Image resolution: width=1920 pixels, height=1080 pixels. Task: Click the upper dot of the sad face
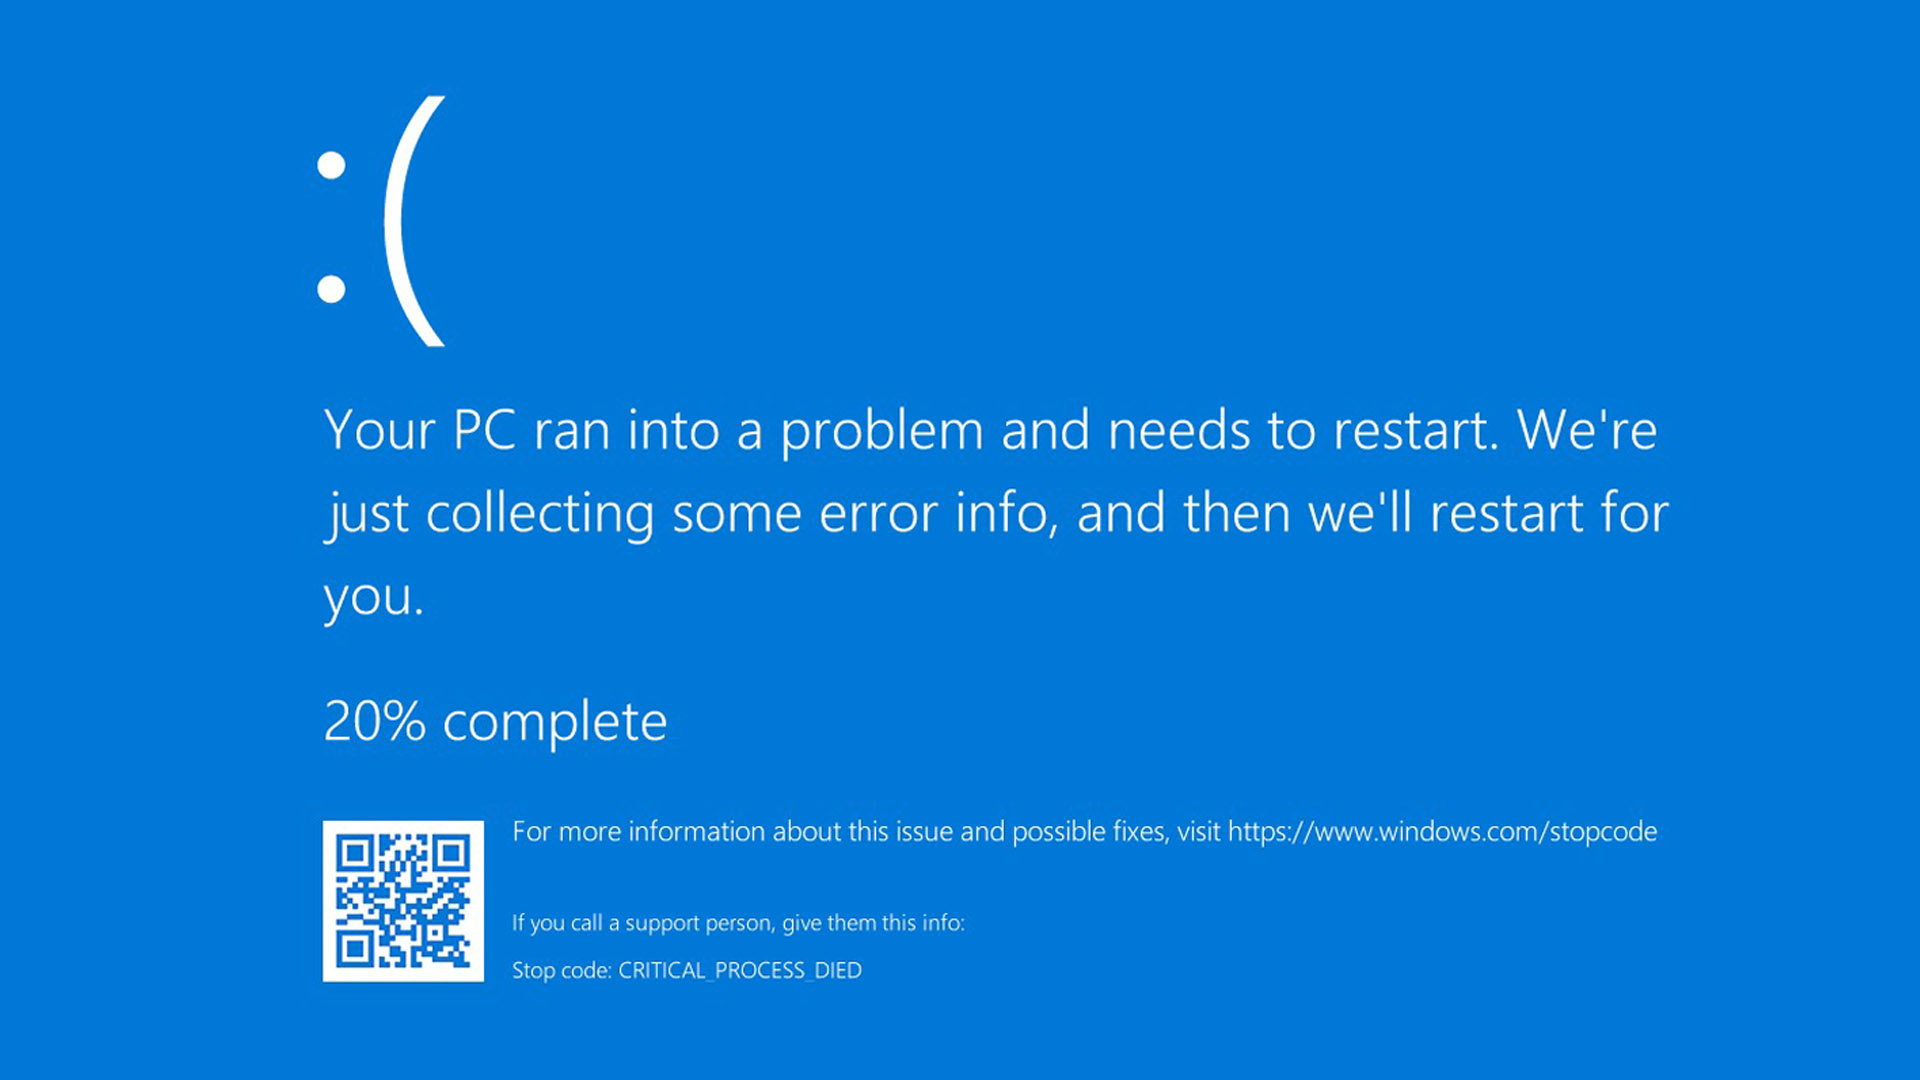click(x=331, y=165)
